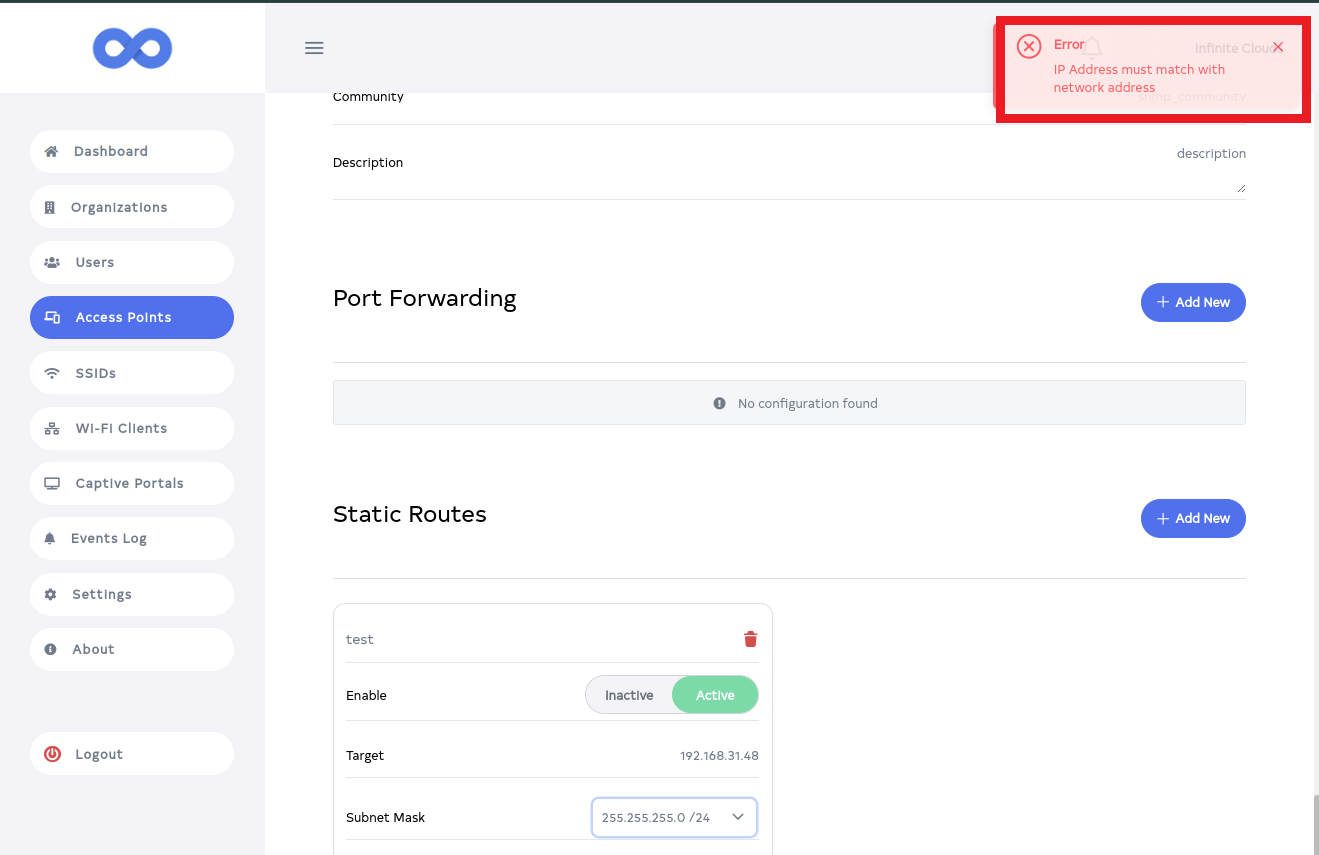Add New Static Route

pos(1192,518)
